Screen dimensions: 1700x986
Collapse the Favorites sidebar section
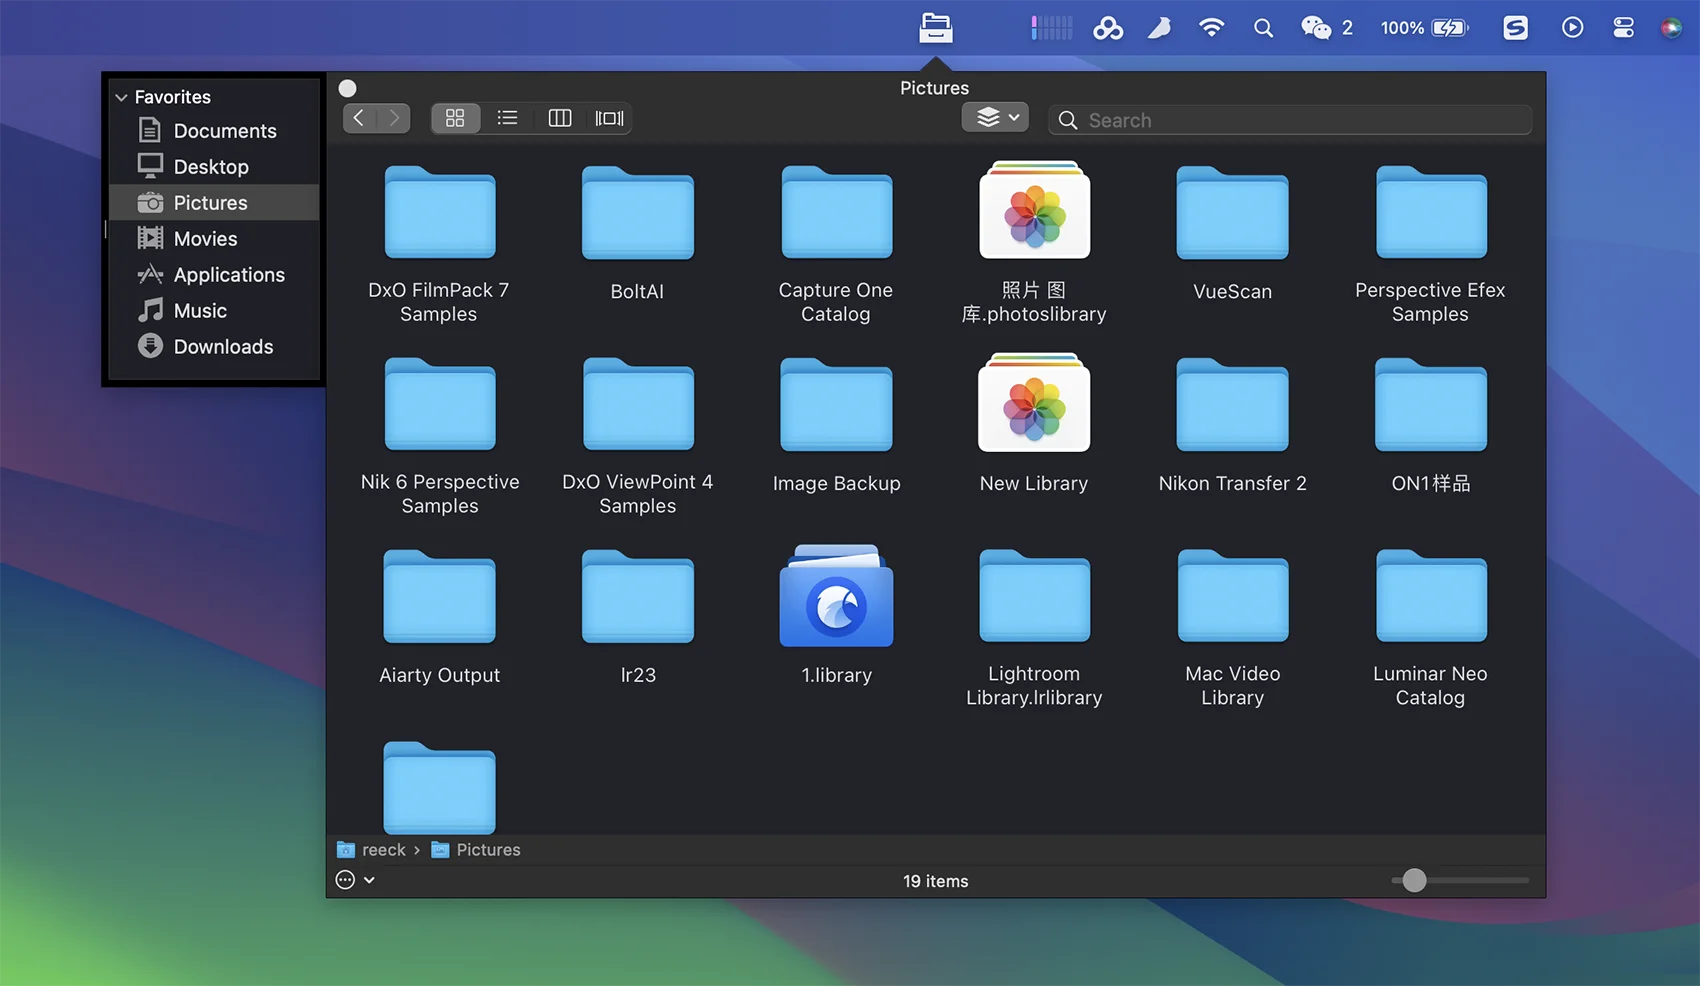coord(121,97)
